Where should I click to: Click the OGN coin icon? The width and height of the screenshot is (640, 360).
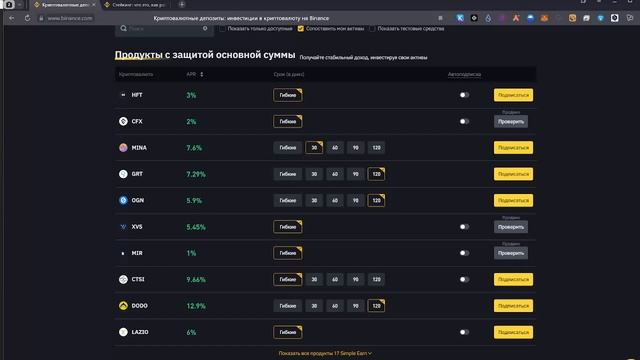point(123,200)
